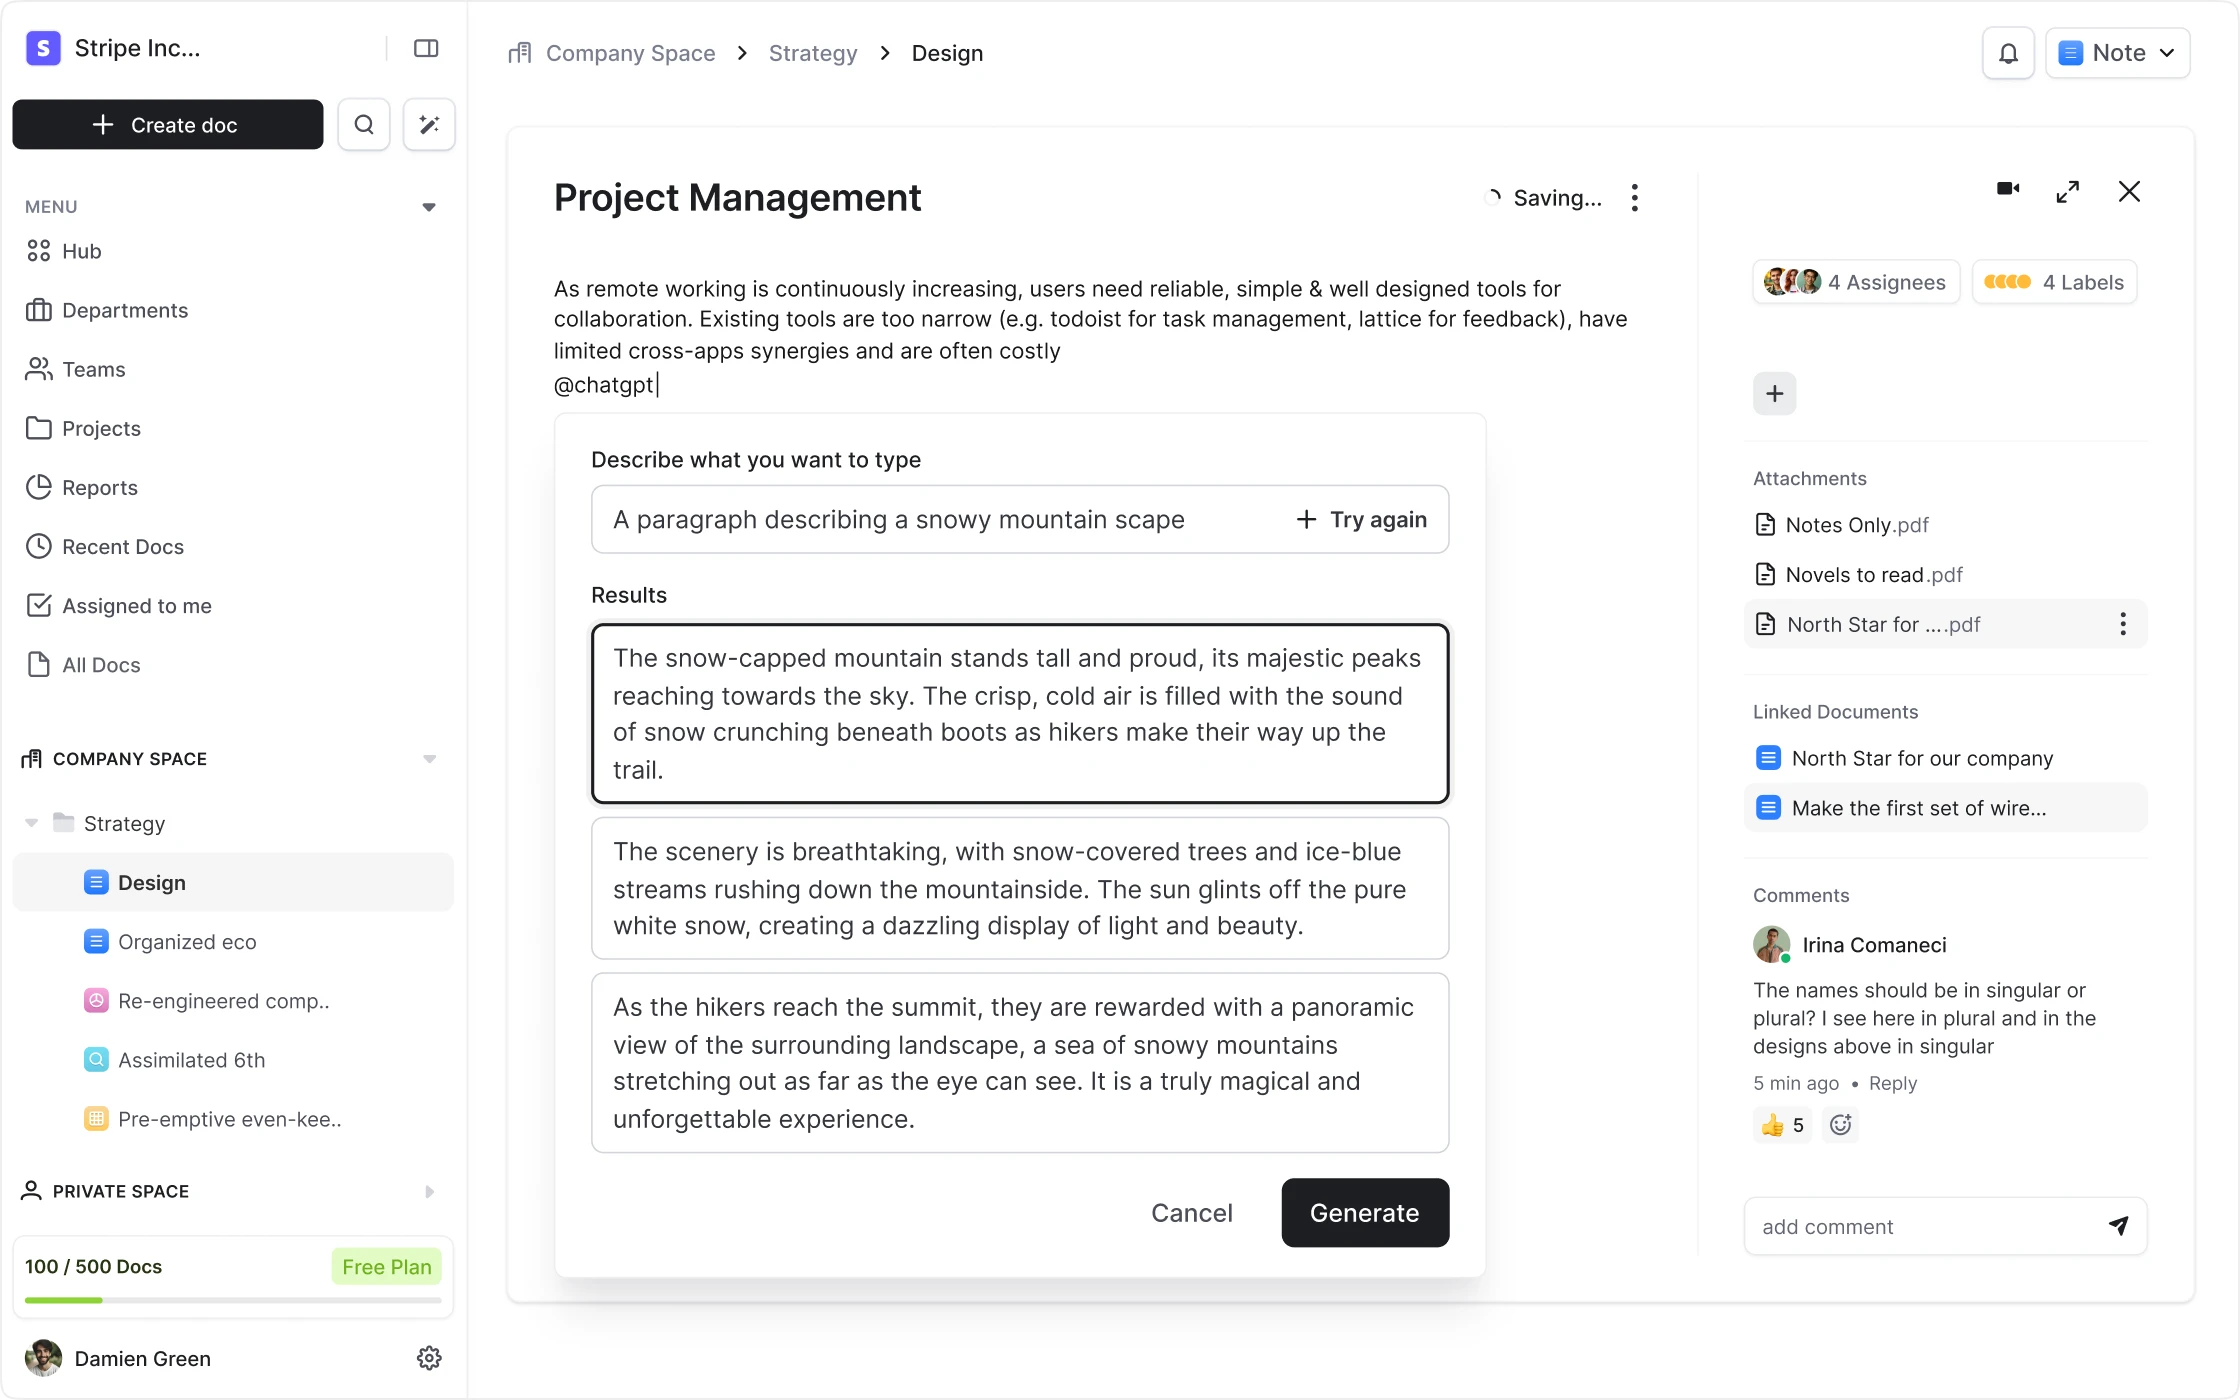This screenshot has width=2240, height=1400.
Task: Start video call with camera icon
Action: click(x=2008, y=189)
